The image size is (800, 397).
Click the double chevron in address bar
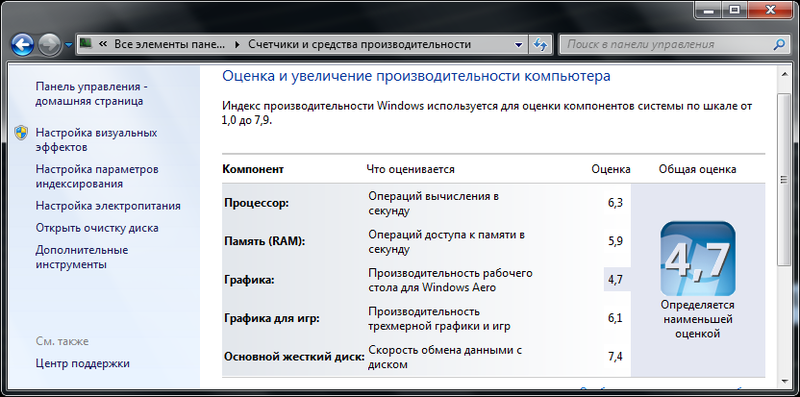click(103, 44)
